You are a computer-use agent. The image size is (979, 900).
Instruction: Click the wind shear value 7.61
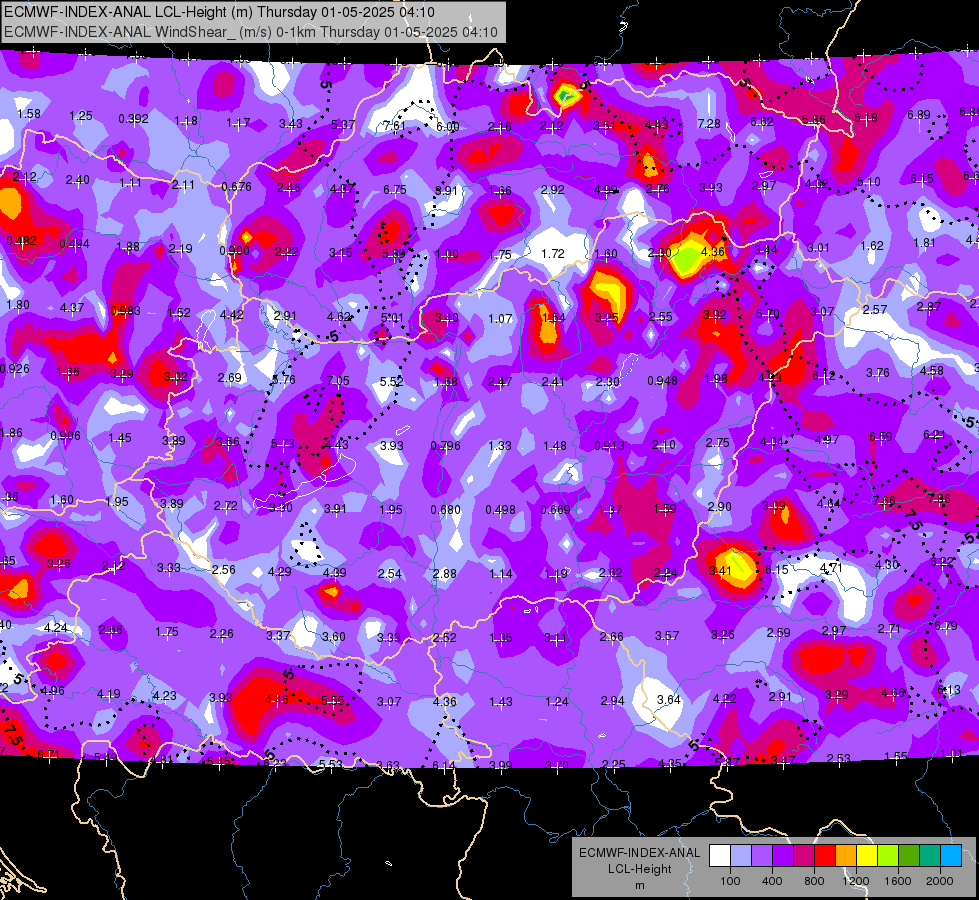tap(395, 125)
